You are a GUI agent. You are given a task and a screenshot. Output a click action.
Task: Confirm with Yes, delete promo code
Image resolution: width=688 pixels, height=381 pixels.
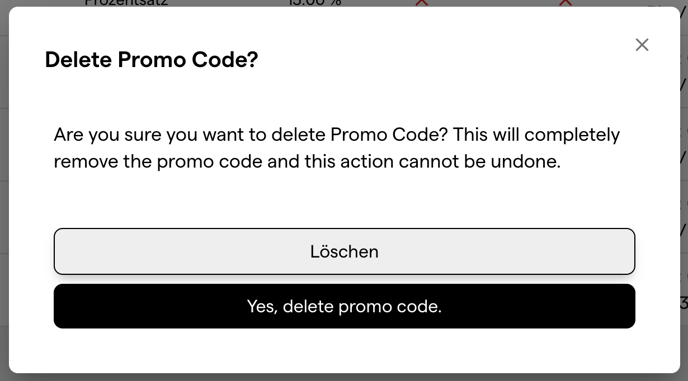click(x=344, y=306)
